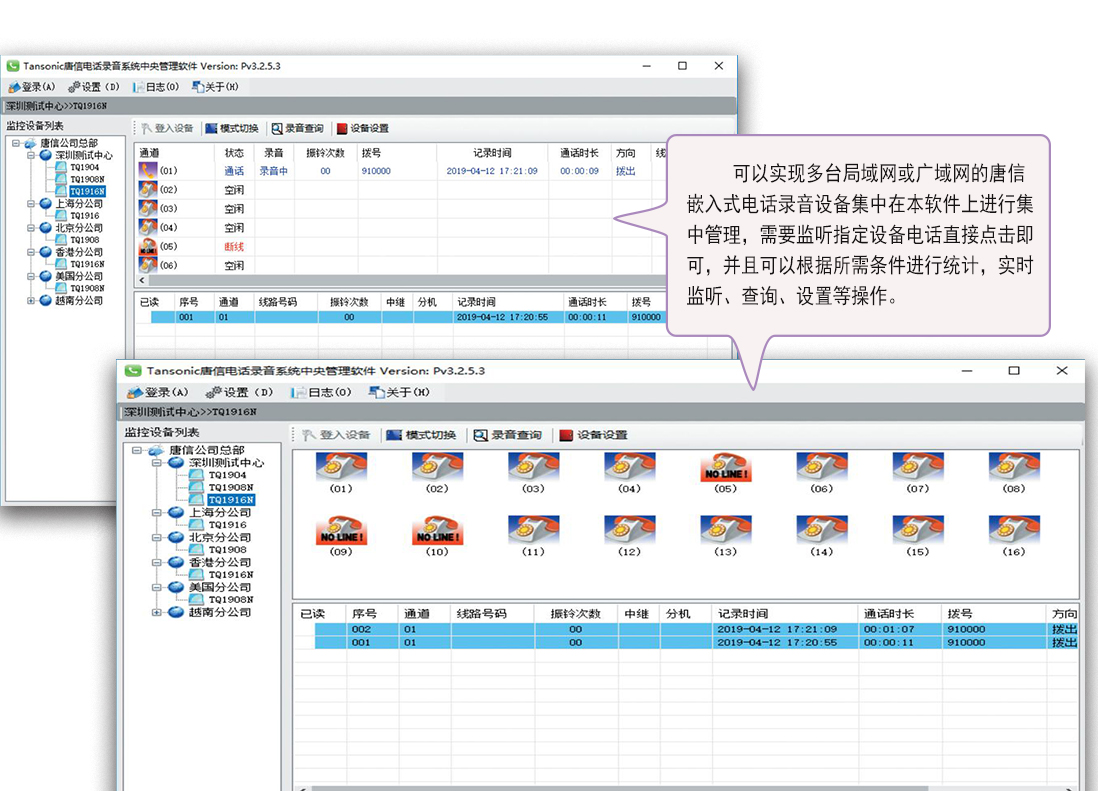Choose channel (06) phone icon in front window
Image resolution: width=1098 pixels, height=791 pixels.
tap(821, 467)
